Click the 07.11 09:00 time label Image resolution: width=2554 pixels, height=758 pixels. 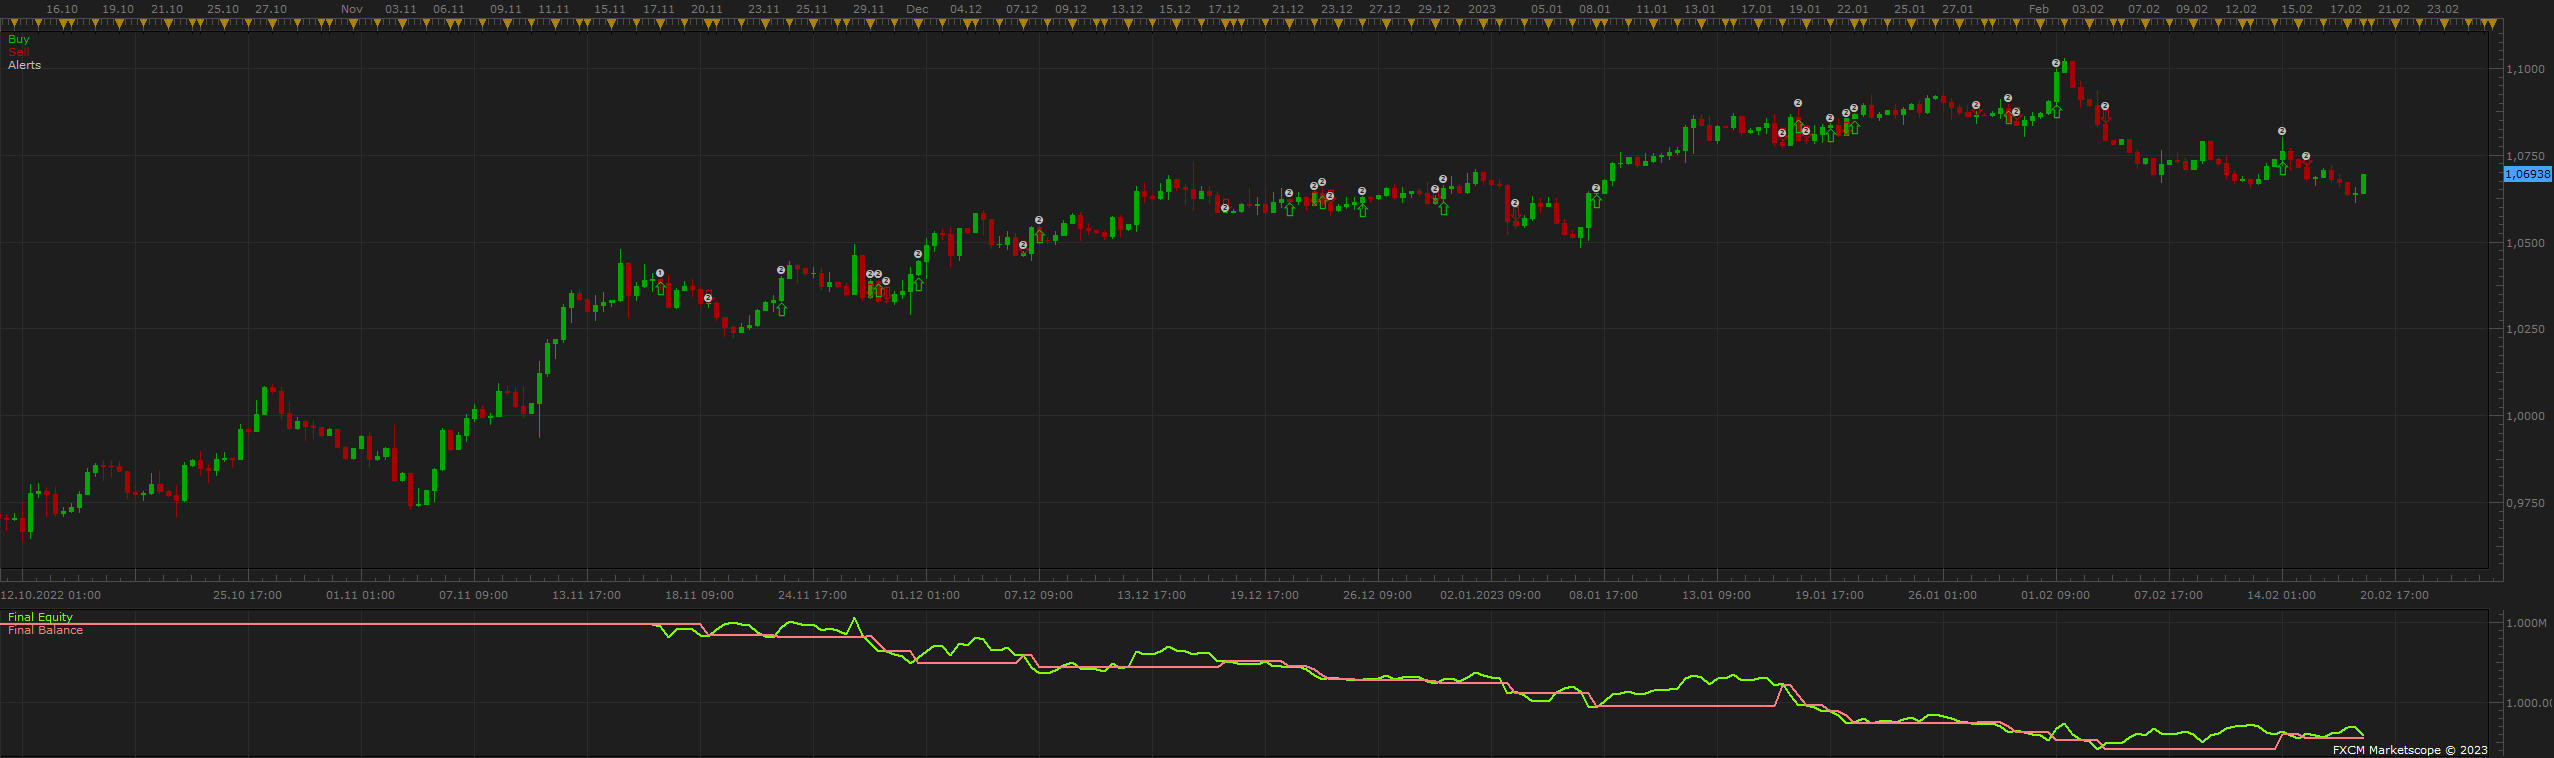(x=473, y=595)
